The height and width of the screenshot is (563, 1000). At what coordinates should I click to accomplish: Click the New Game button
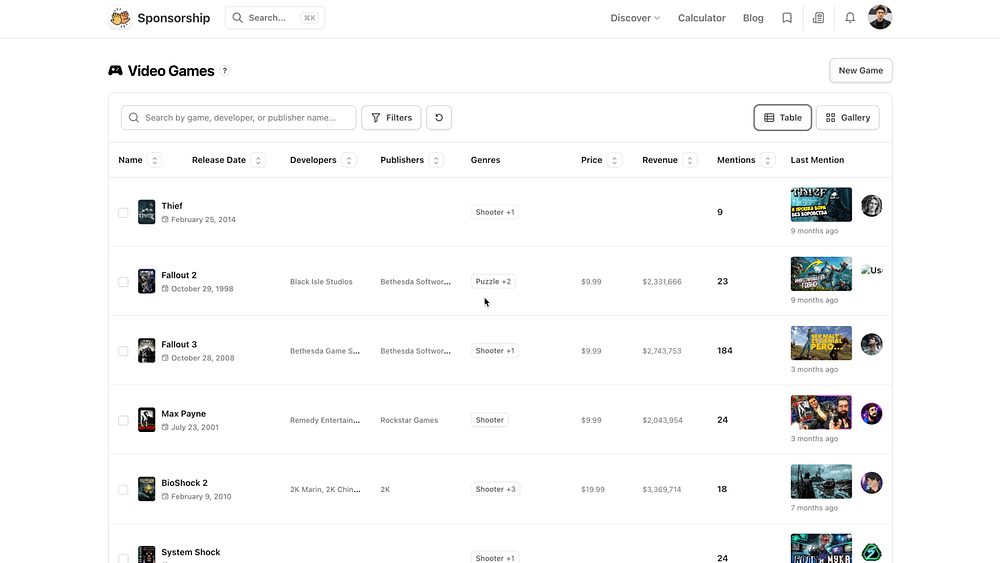861,70
